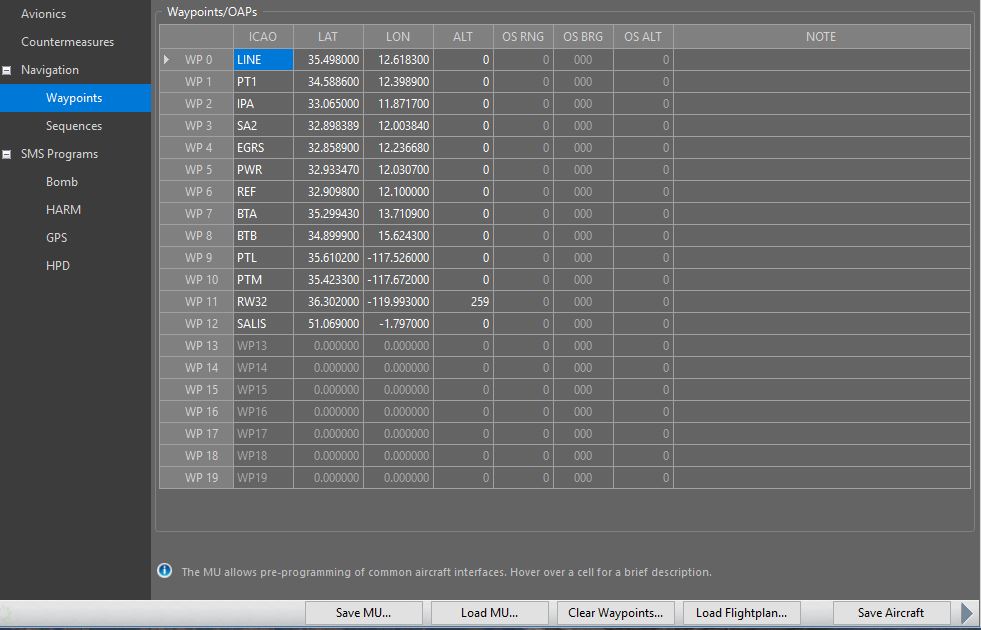Click the ALT cell for RW32 waypoint

[463, 302]
